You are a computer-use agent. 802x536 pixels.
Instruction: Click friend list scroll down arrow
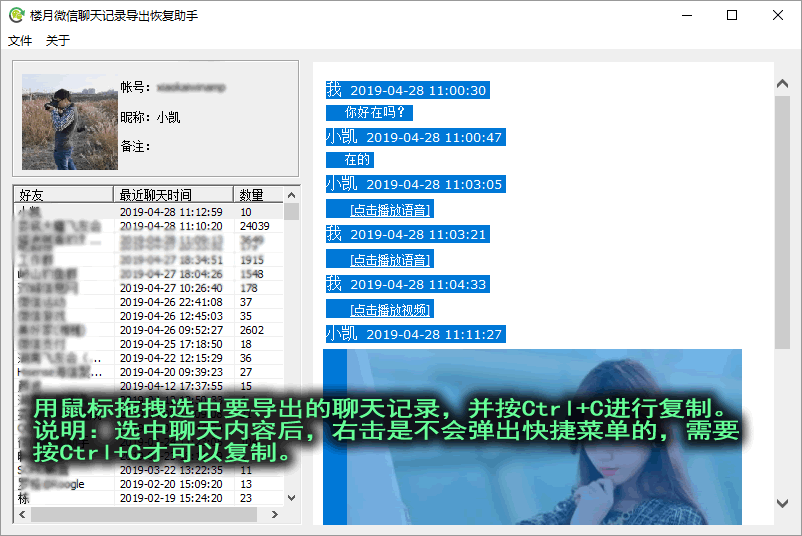pos(292,498)
